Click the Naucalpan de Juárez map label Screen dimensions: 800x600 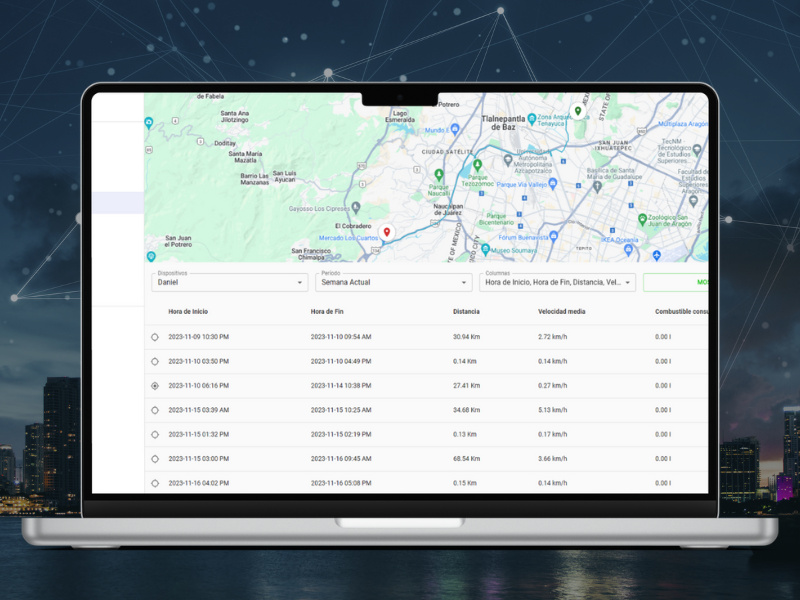[448, 210]
